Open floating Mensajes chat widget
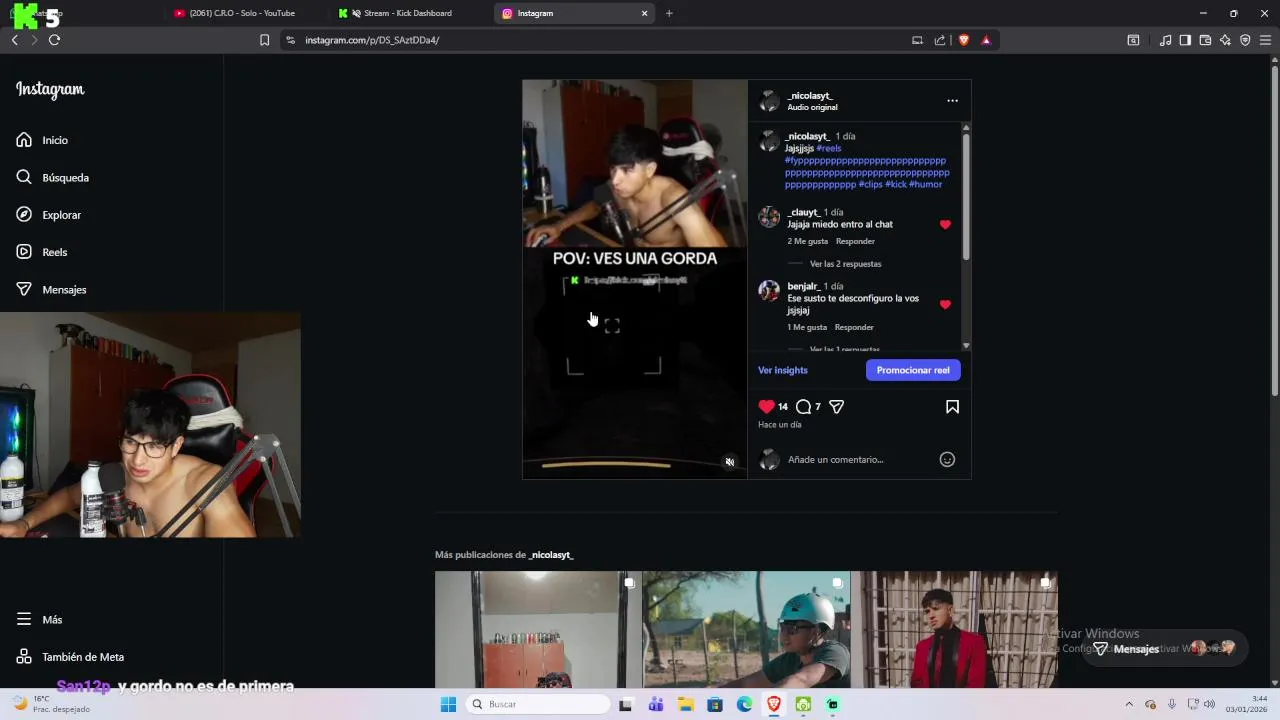The width and height of the screenshot is (1280, 720). [1165, 649]
